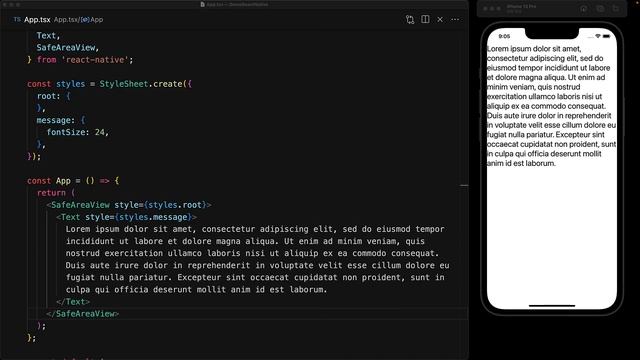Click on 'styles.message' in the Text tag

[153, 217]
